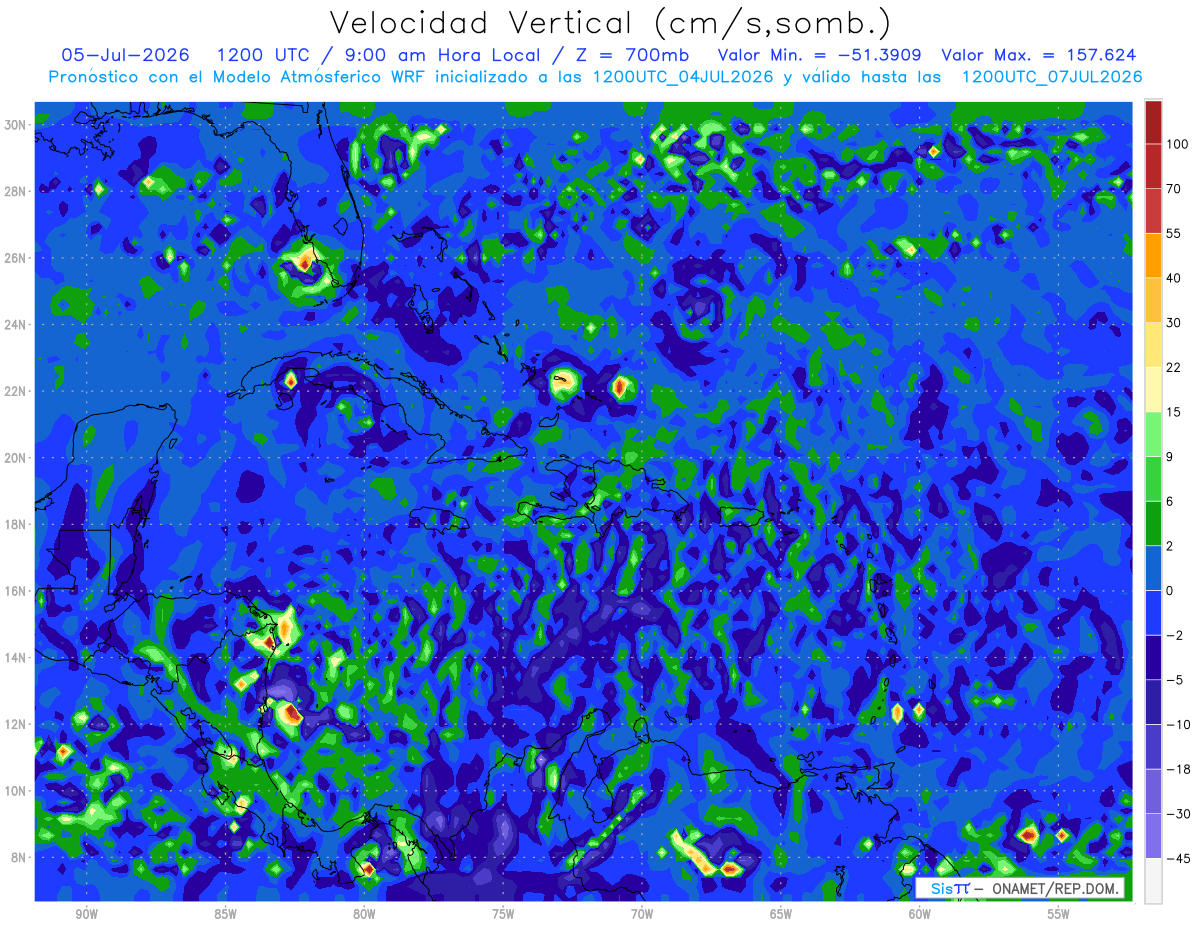Image resolution: width=1200 pixels, height=927 pixels.
Task: Click the colorbar value label '6'
Action: 1170,502
